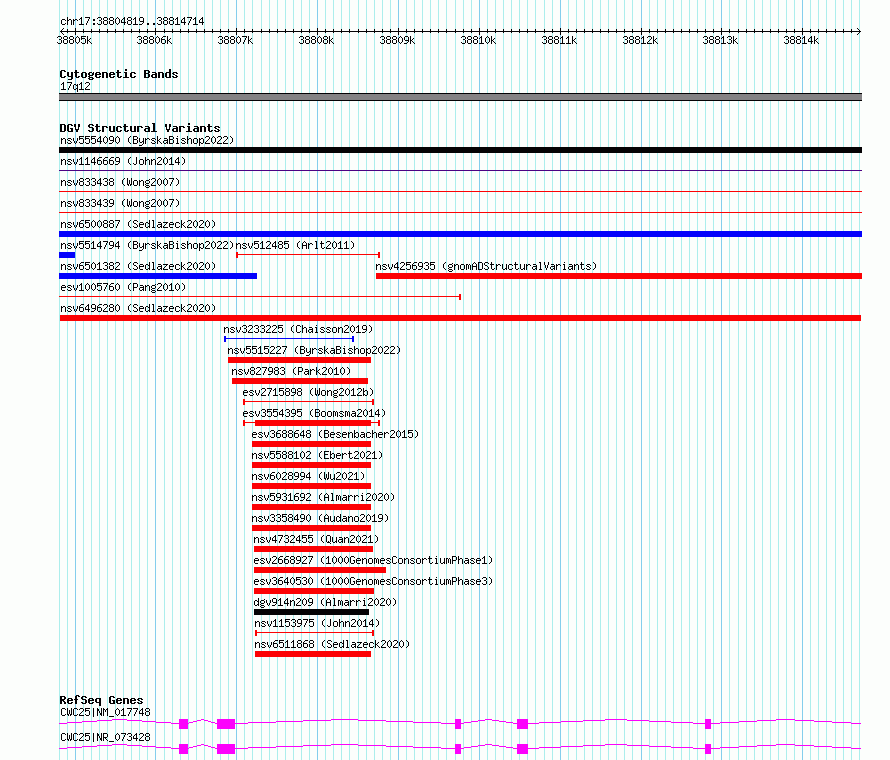Click esv3640530 (1000GenomesConsortiumPhase3) label
890x760 pixels.
pos(373,581)
